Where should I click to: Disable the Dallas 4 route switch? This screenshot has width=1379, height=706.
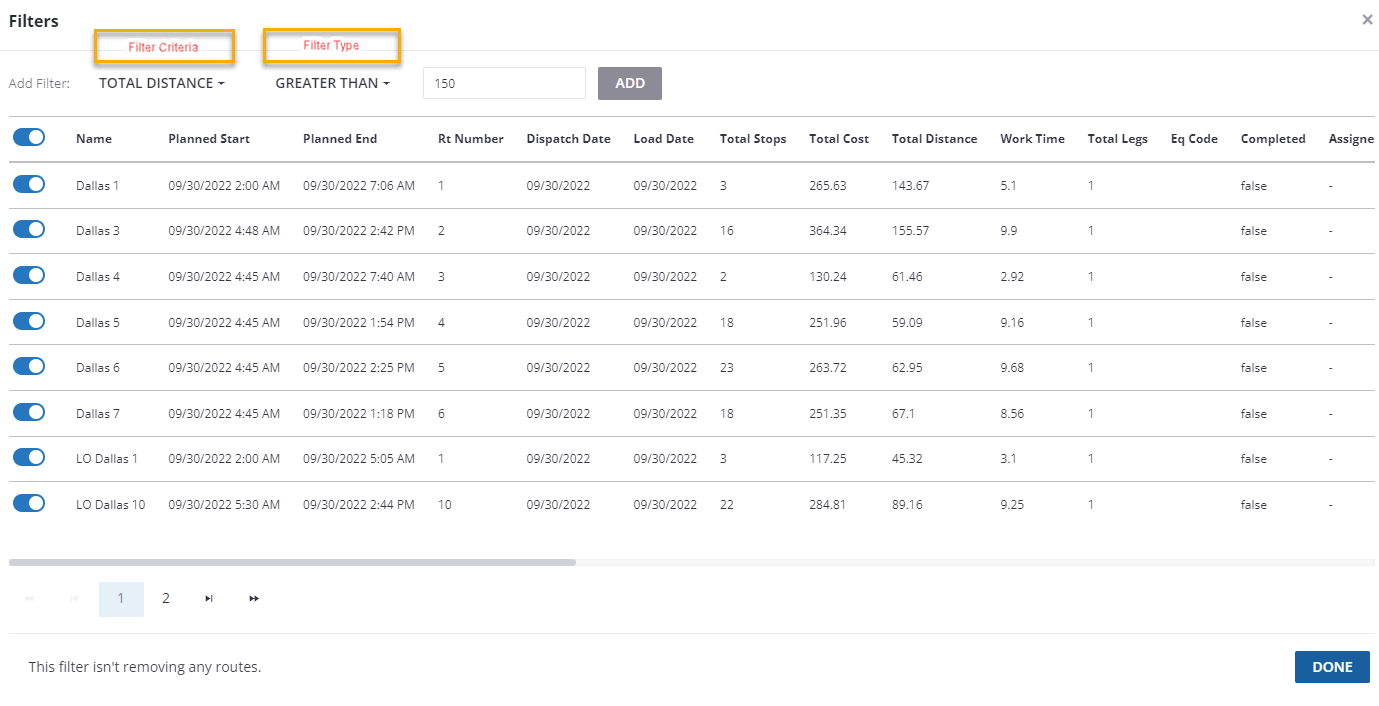pos(29,275)
